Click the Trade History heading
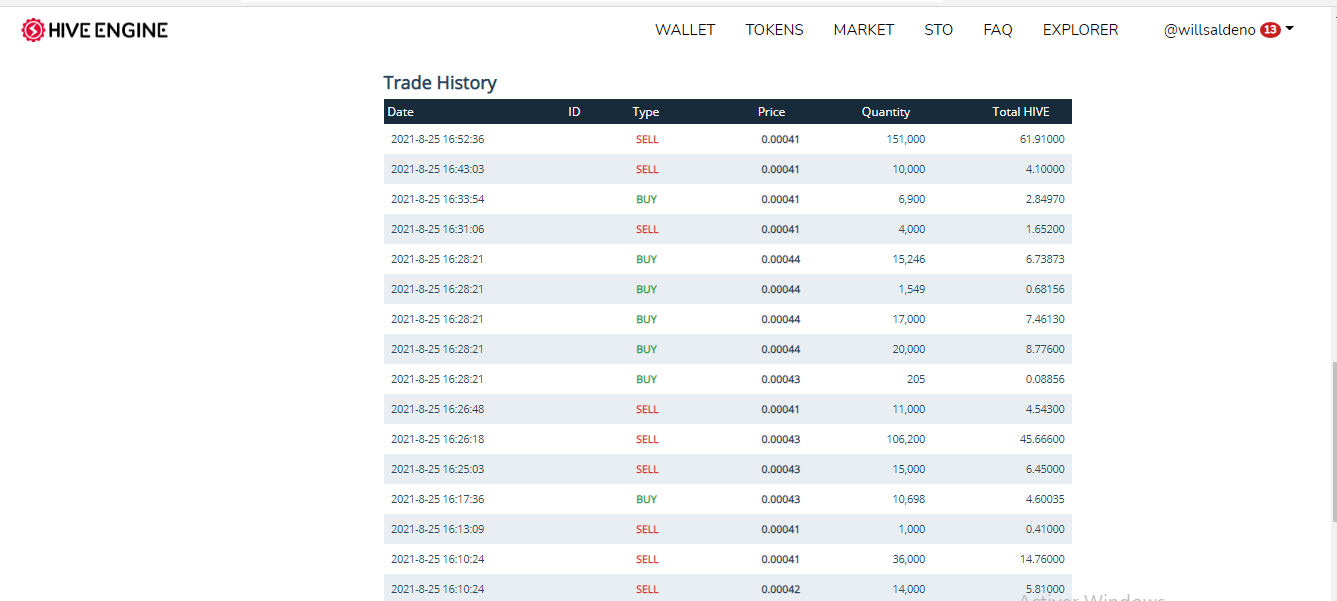The image size is (1337, 601). click(x=440, y=83)
